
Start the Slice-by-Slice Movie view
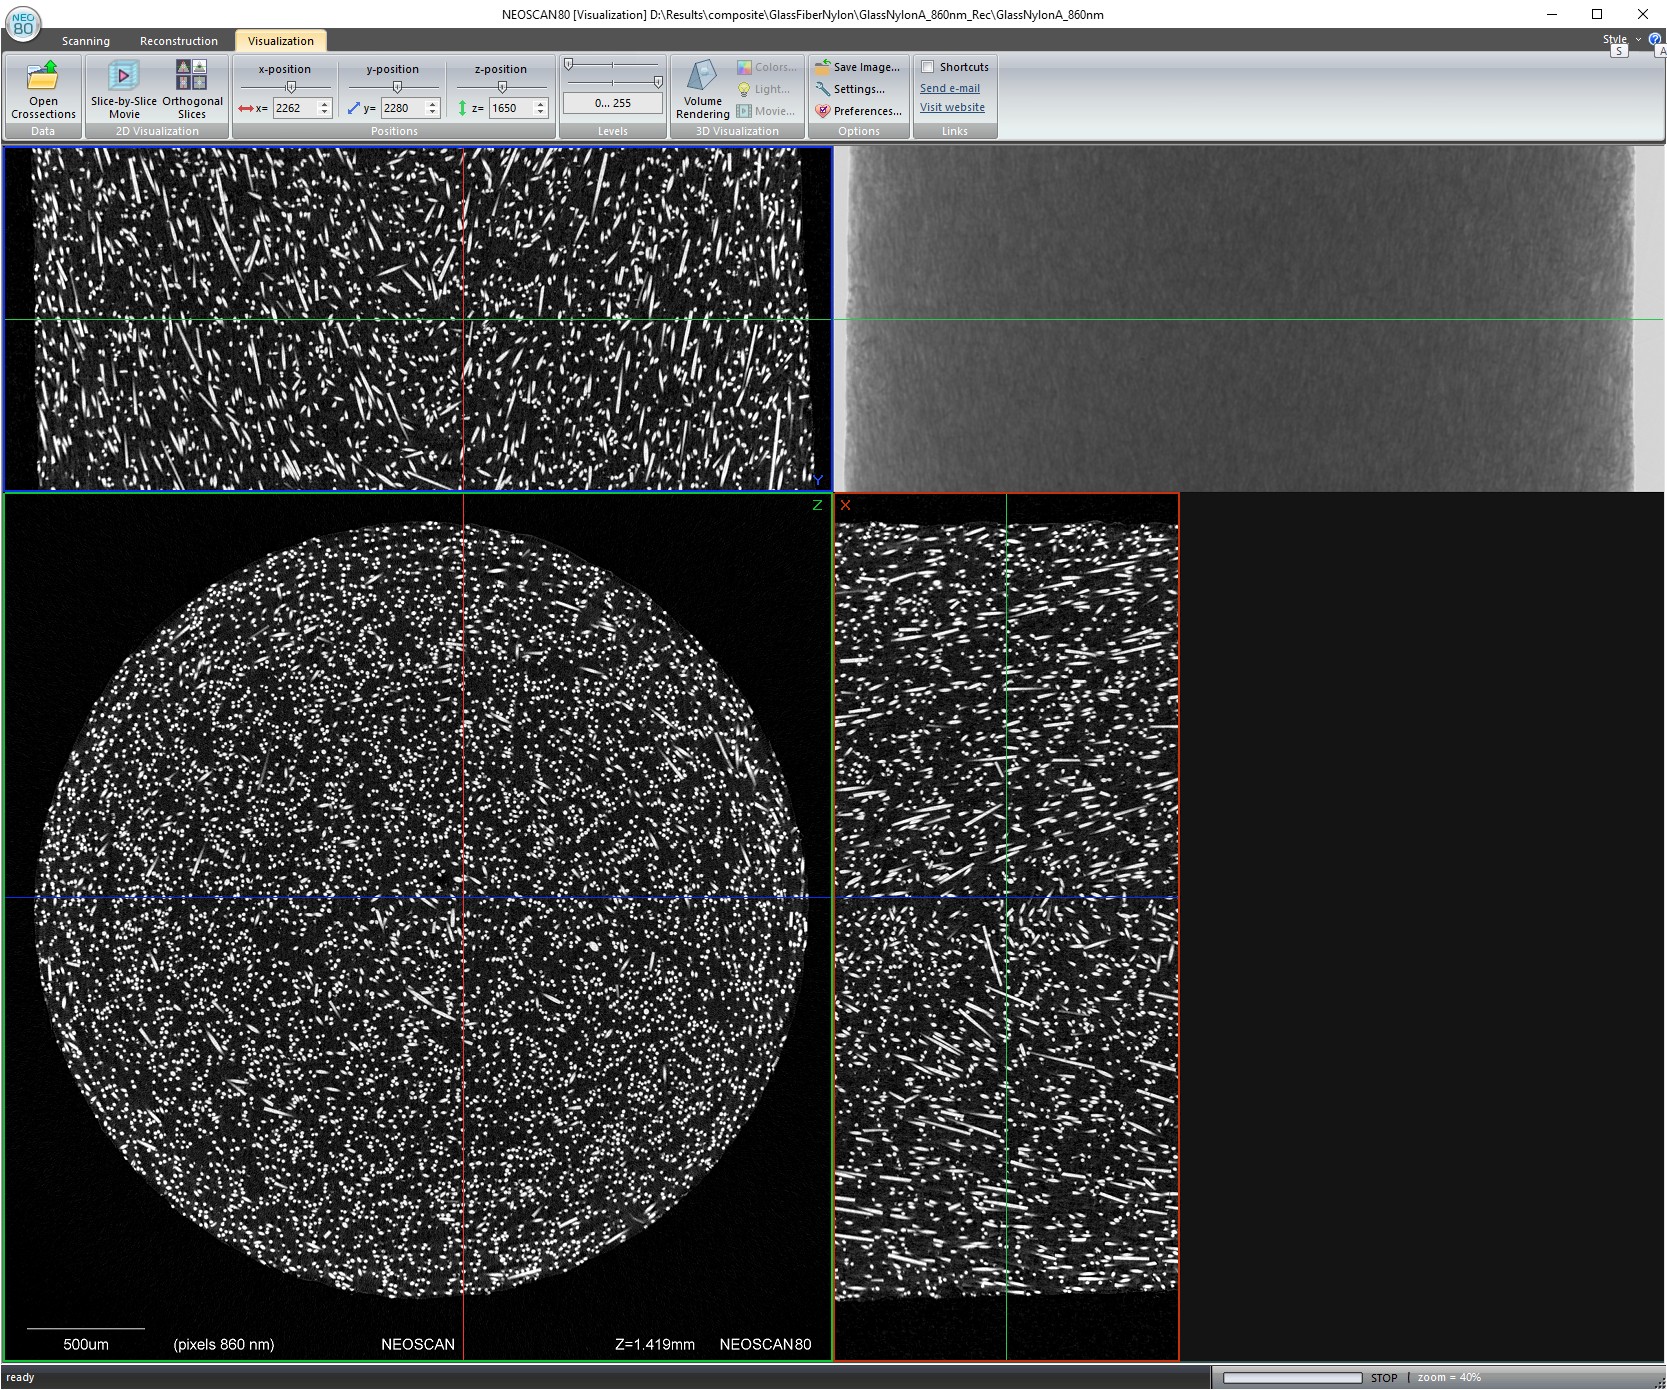[123, 77]
